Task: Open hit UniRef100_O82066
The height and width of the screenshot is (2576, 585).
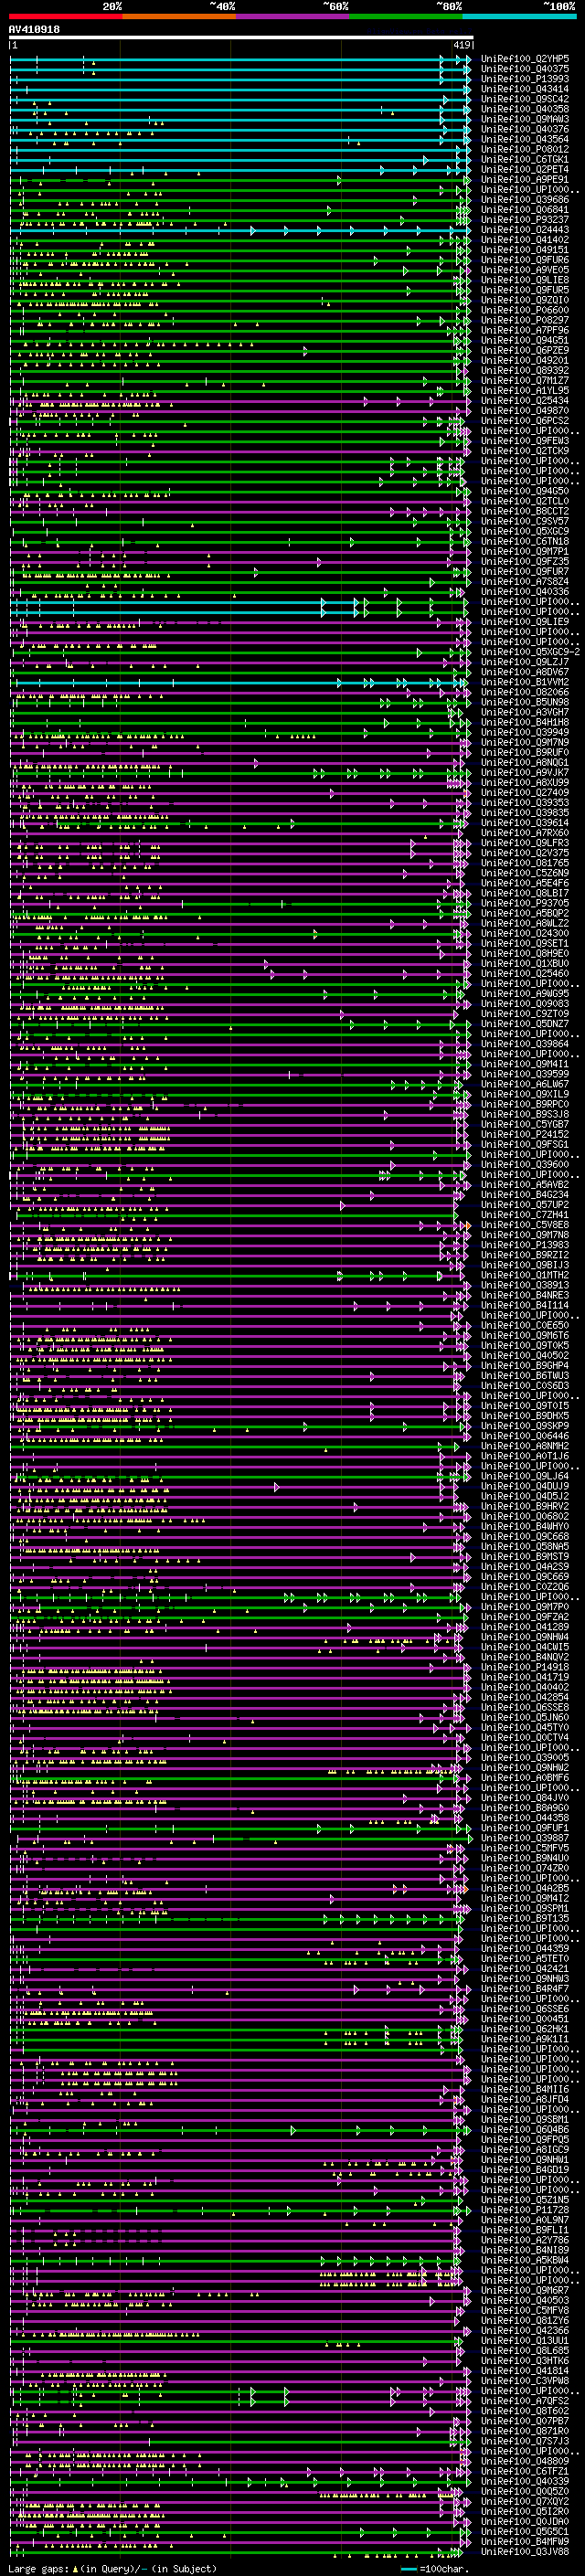Action: (525, 692)
